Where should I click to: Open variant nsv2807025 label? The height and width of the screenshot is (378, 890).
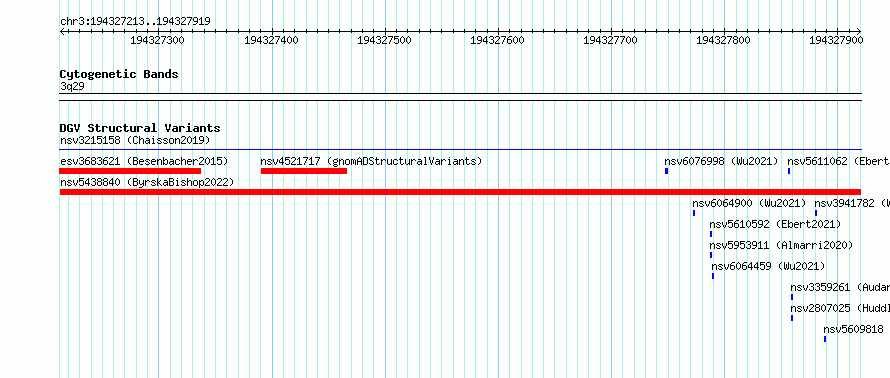pyautogui.click(x=840, y=308)
